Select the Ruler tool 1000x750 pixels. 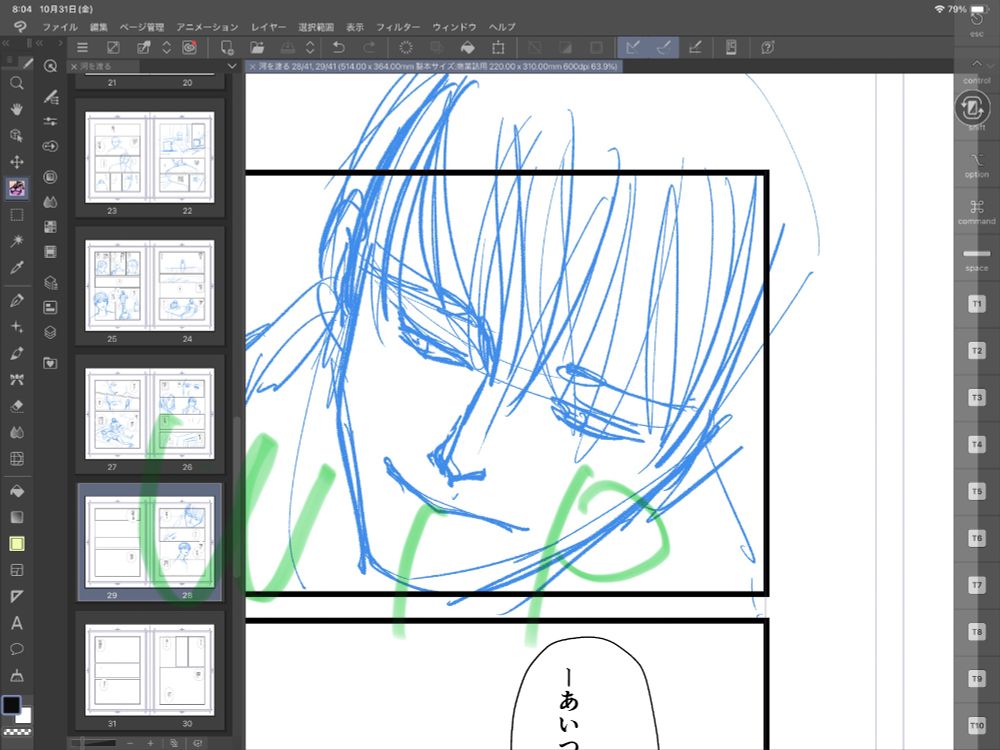[x=17, y=596]
